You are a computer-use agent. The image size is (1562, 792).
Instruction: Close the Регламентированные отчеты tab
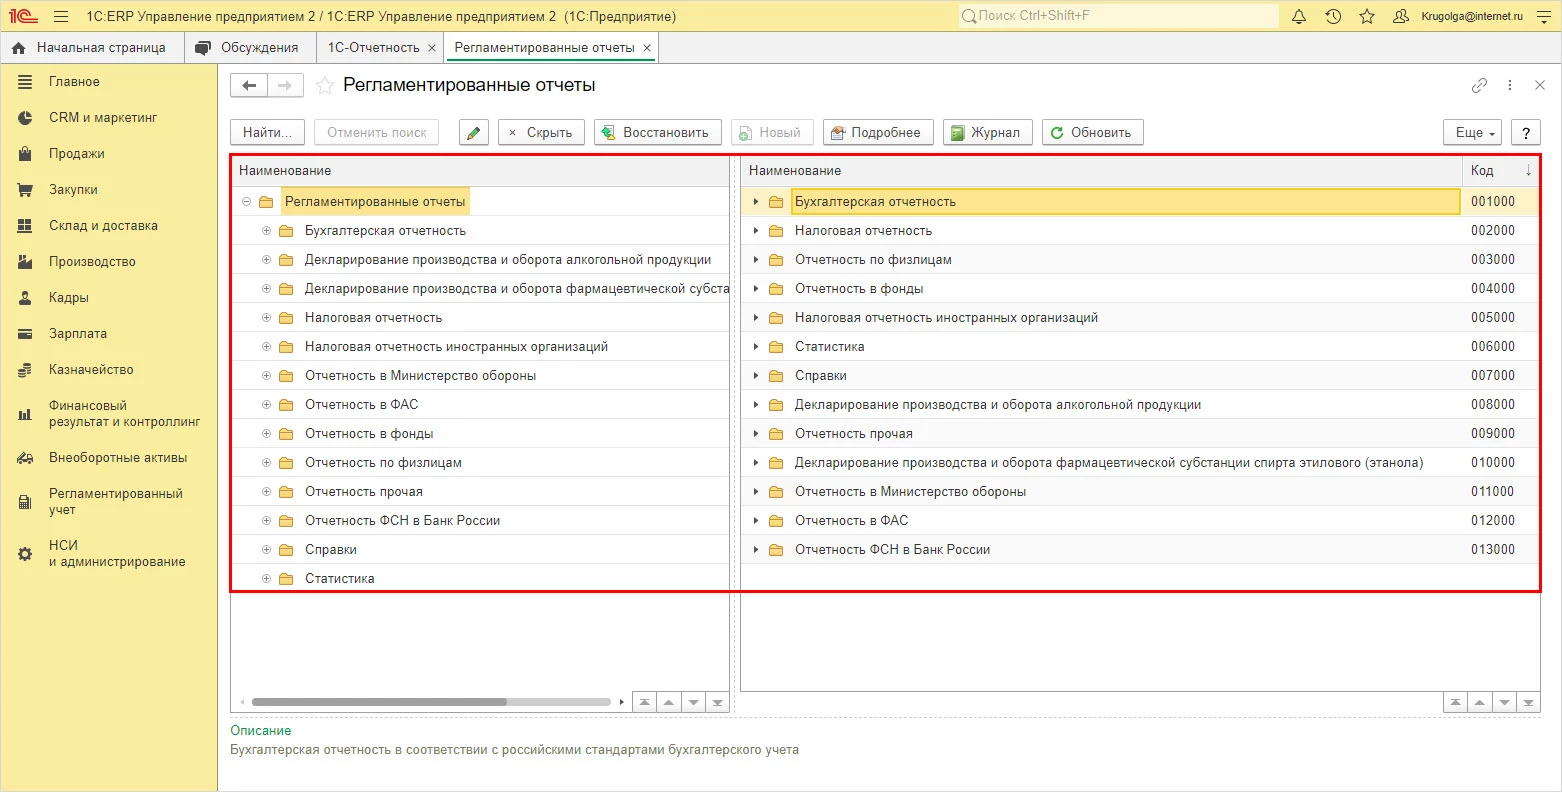(x=647, y=47)
